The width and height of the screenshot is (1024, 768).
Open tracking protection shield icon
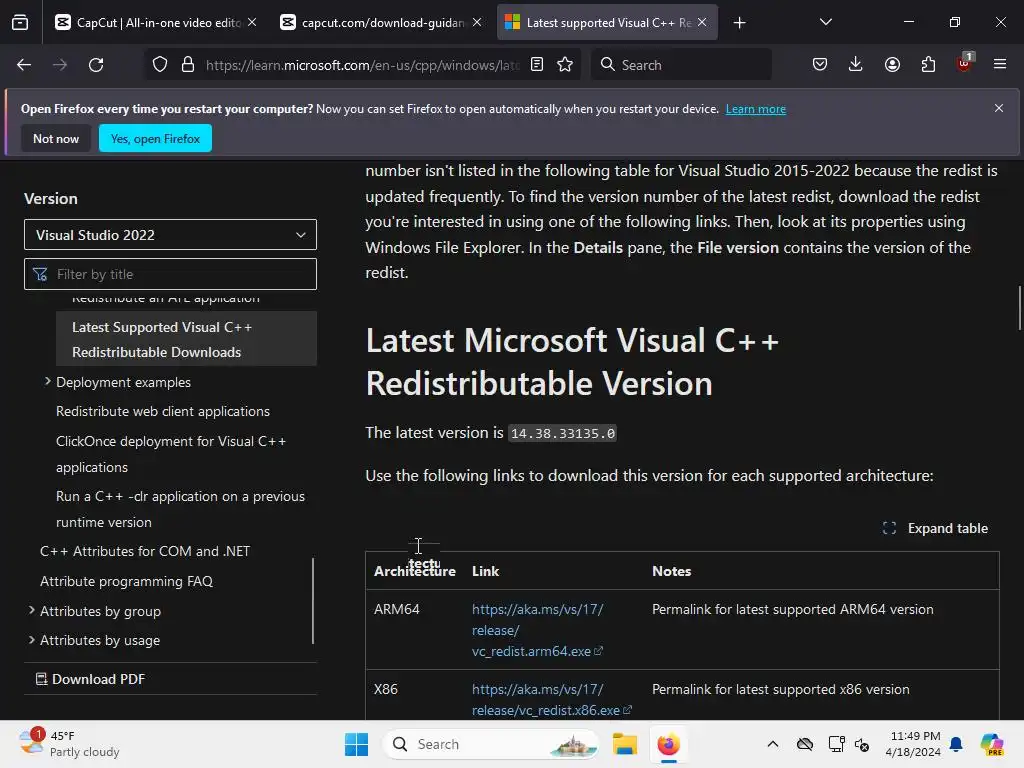(160, 65)
